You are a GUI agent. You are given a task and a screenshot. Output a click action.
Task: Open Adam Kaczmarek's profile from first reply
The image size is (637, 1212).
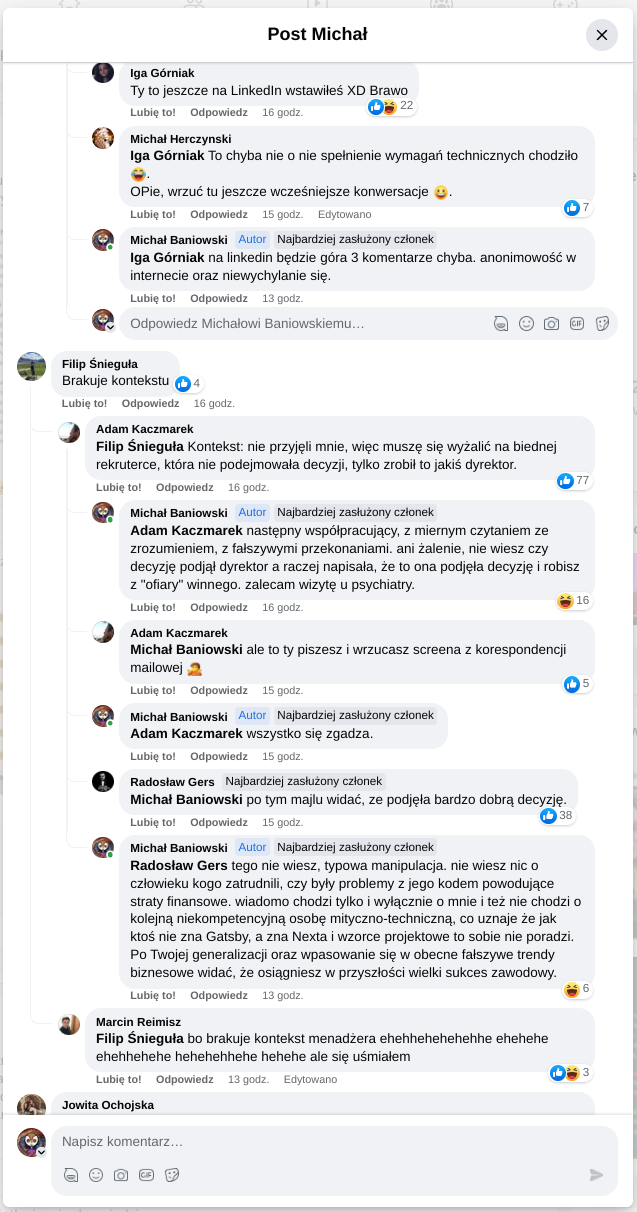[144, 429]
